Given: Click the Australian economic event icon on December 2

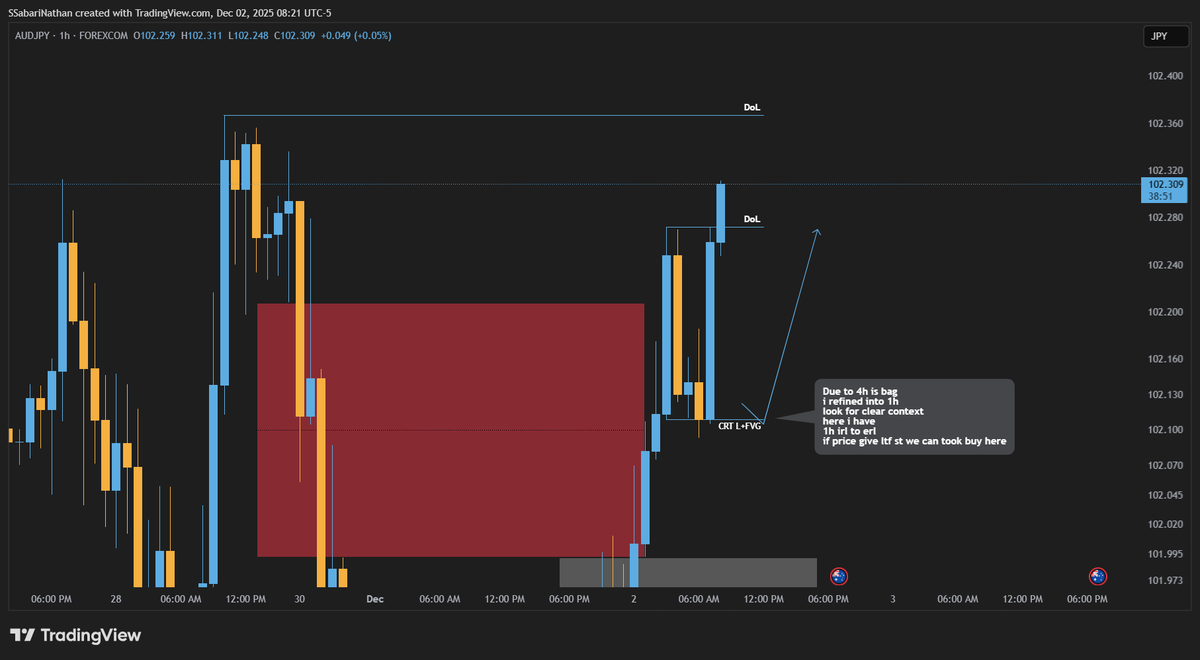Looking at the screenshot, I should 839,575.
